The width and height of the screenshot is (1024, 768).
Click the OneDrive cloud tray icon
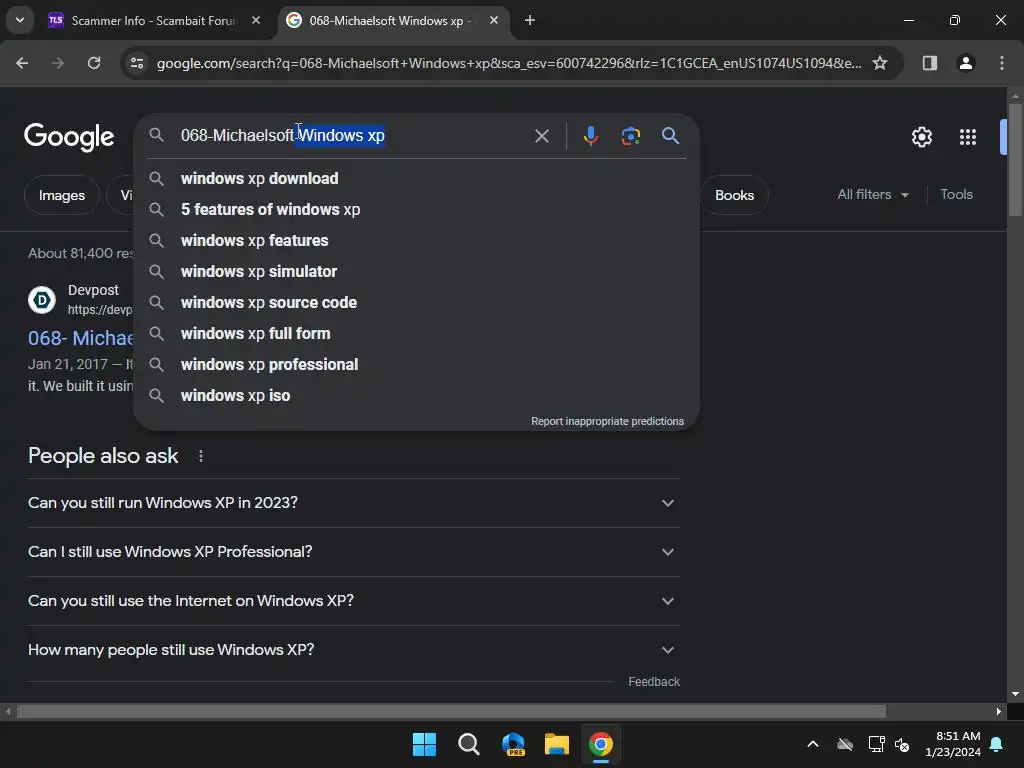(844, 744)
